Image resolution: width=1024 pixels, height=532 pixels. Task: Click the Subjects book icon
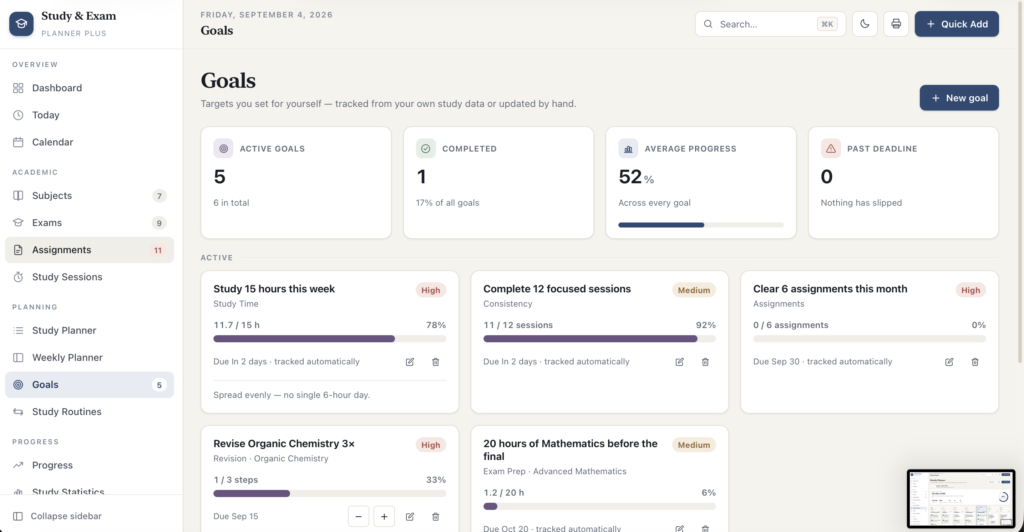[18, 196]
